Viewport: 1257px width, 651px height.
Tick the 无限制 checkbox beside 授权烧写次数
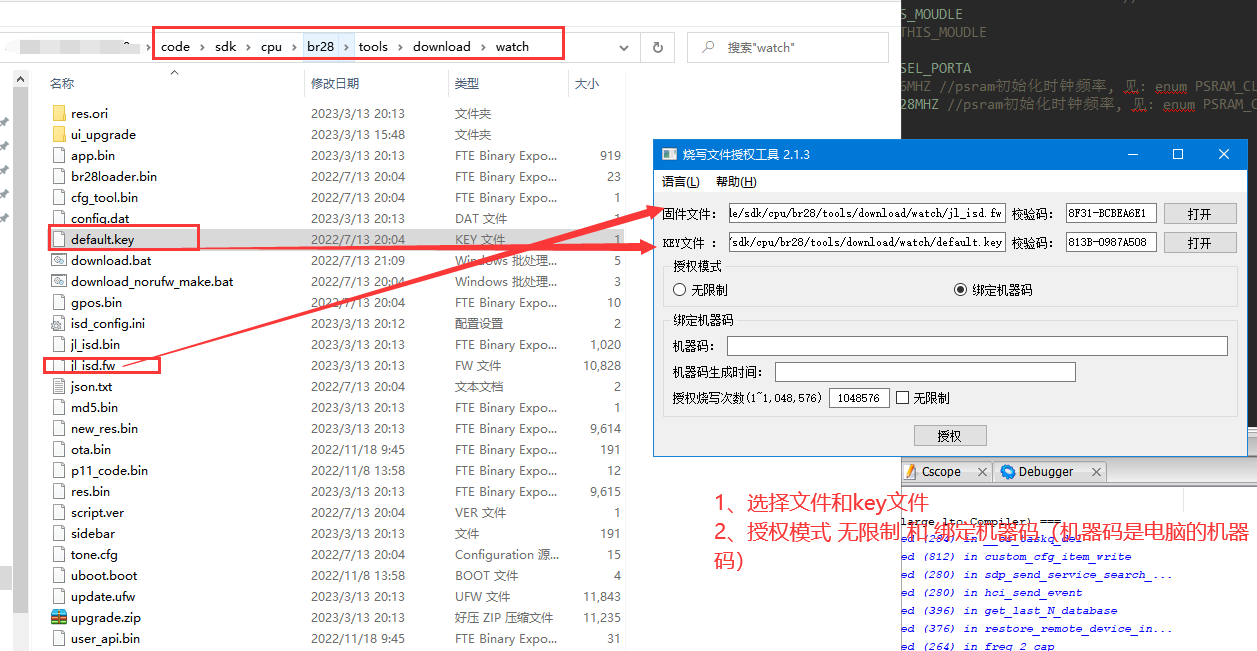902,398
